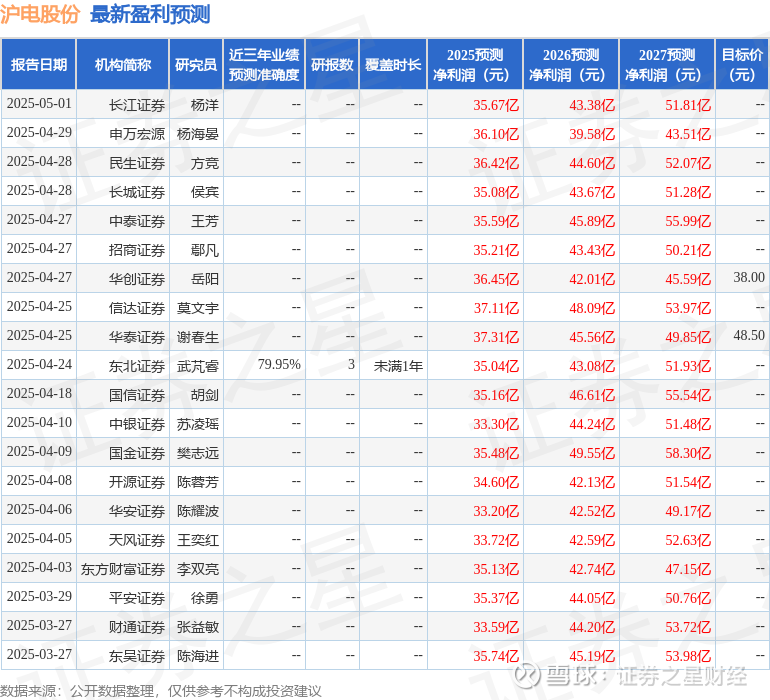Select the 近三年业绩预测准确度 column header
Image resolution: width=770 pixels, height=700 pixels.
(x=264, y=64)
